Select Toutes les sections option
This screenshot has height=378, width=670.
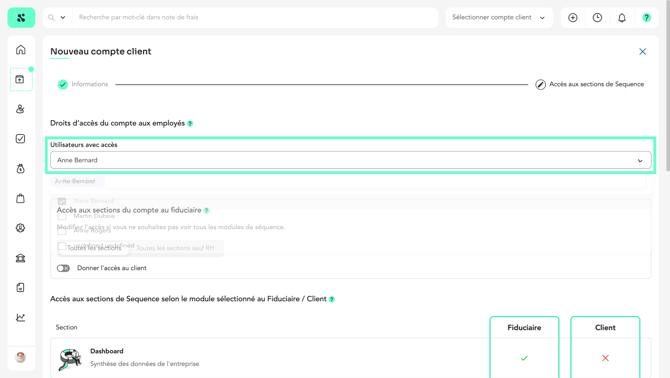pyautogui.click(x=94, y=248)
